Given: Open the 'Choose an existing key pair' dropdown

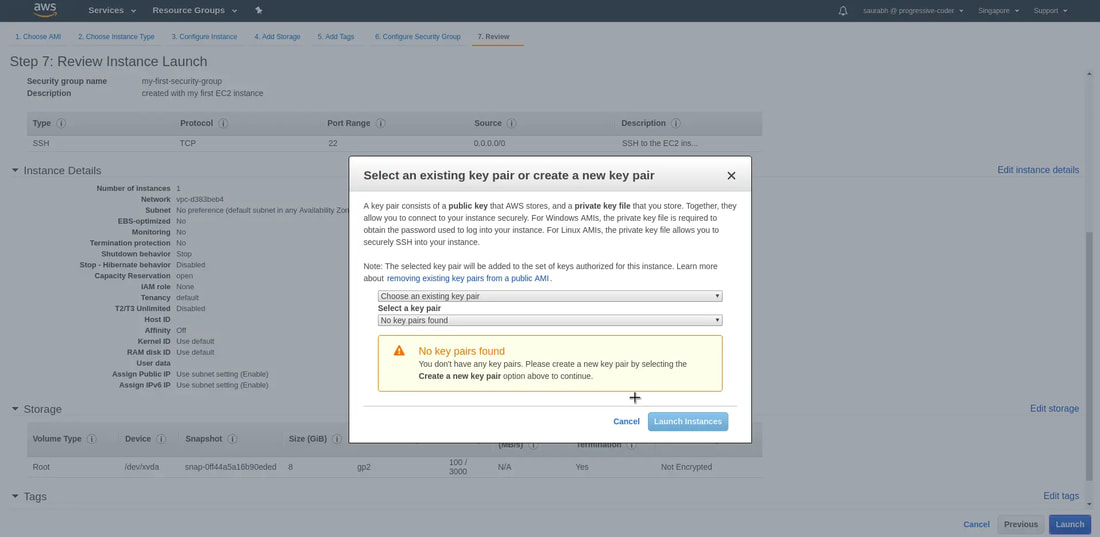Looking at the screenshot, I should [x=549, y=296].
